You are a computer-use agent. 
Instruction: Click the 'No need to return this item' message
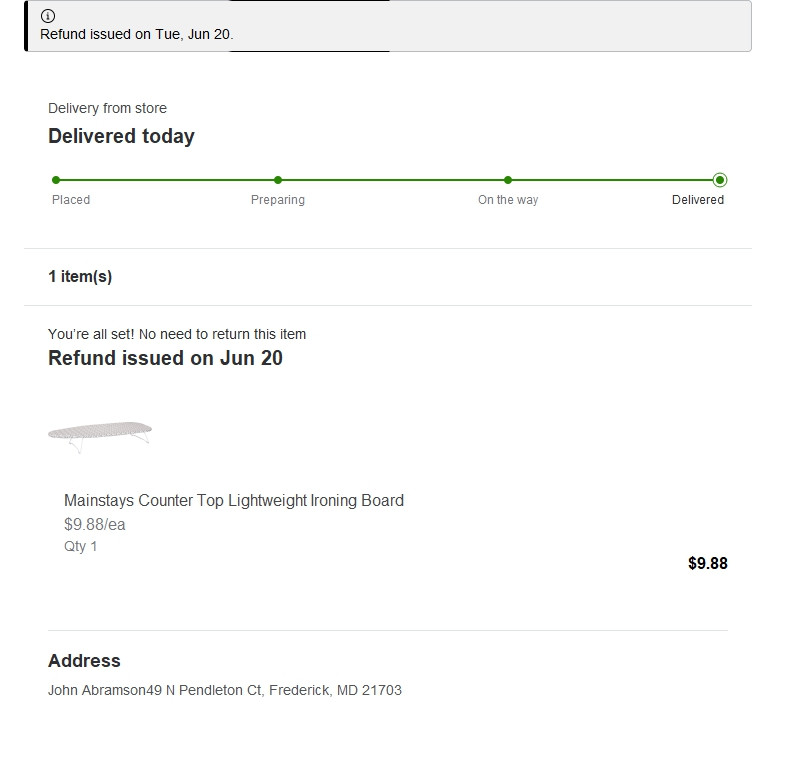click(x=177, y=334)
